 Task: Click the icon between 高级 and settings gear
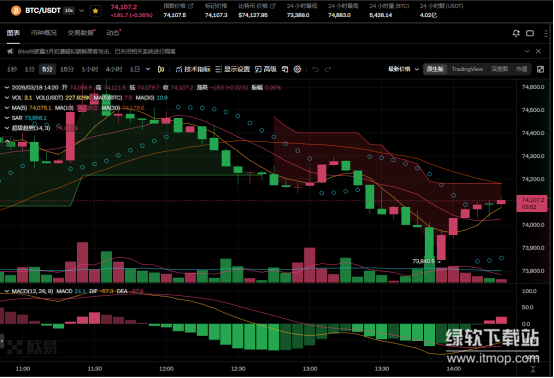[x=285, y=69]
